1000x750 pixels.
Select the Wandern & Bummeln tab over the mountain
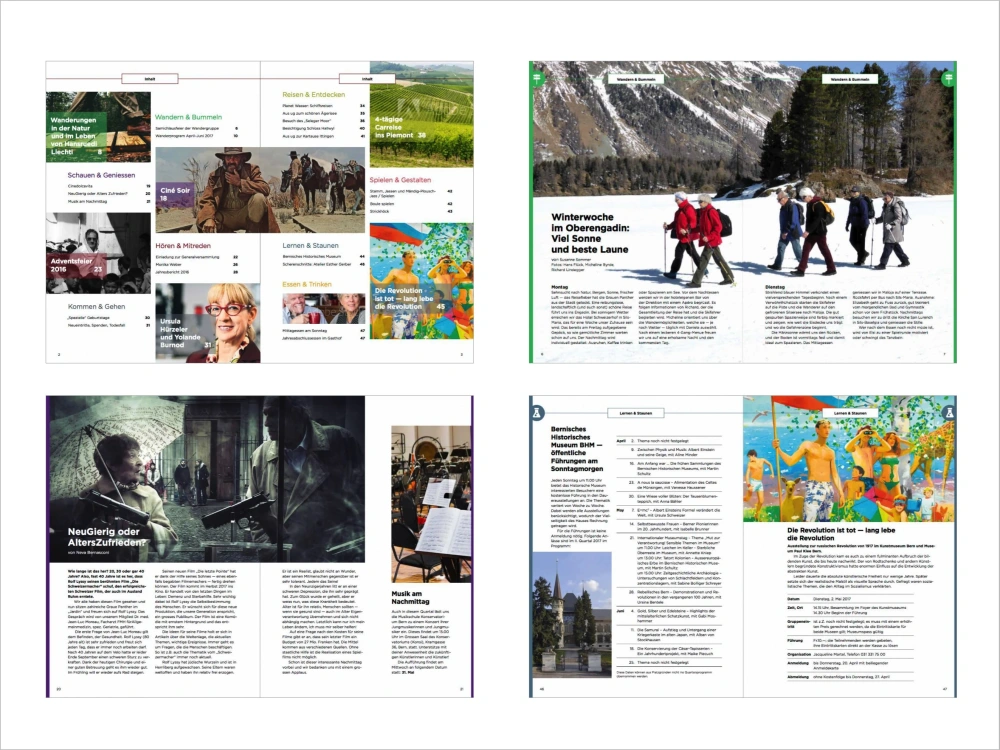point(636,79)
